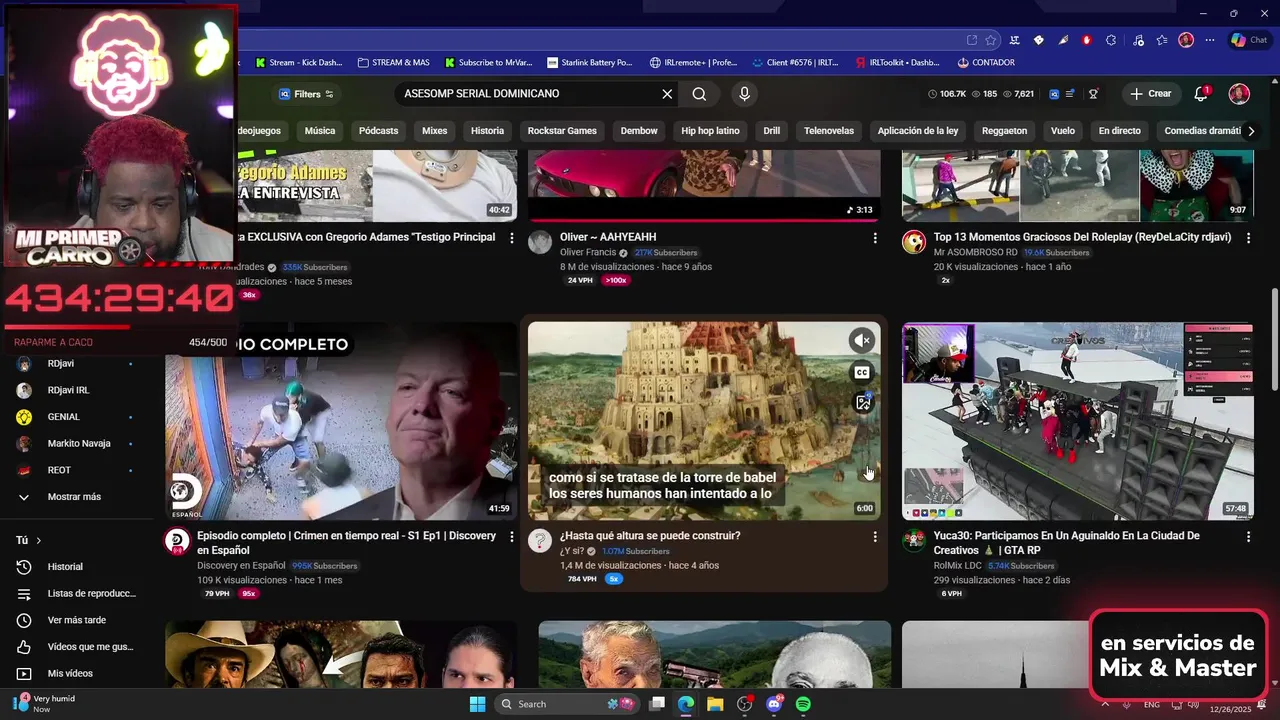Click the trophy icon in the YouTube header
Image resolution: width=1280 pixels, height=720 pixels.
click(1093, 94)
